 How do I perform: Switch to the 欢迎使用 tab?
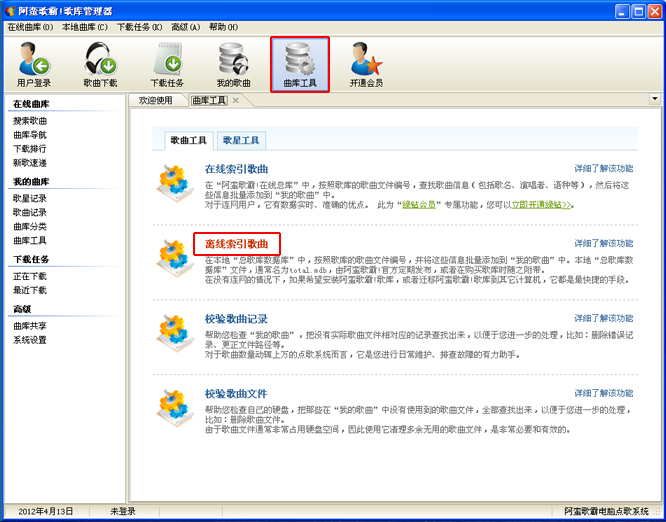(x=156, y=101)
